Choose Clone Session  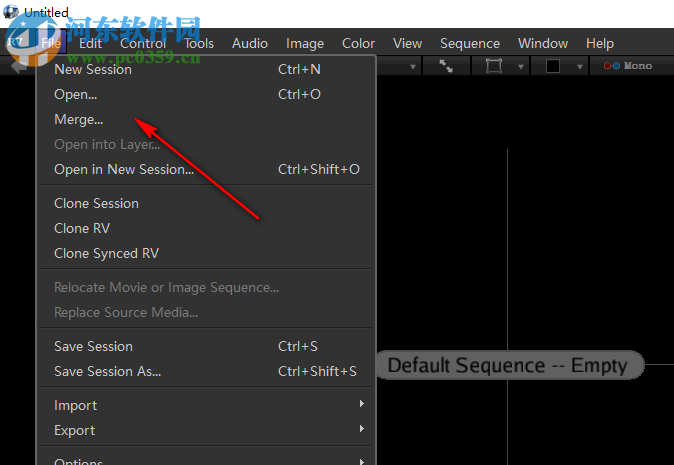point(206,203)
